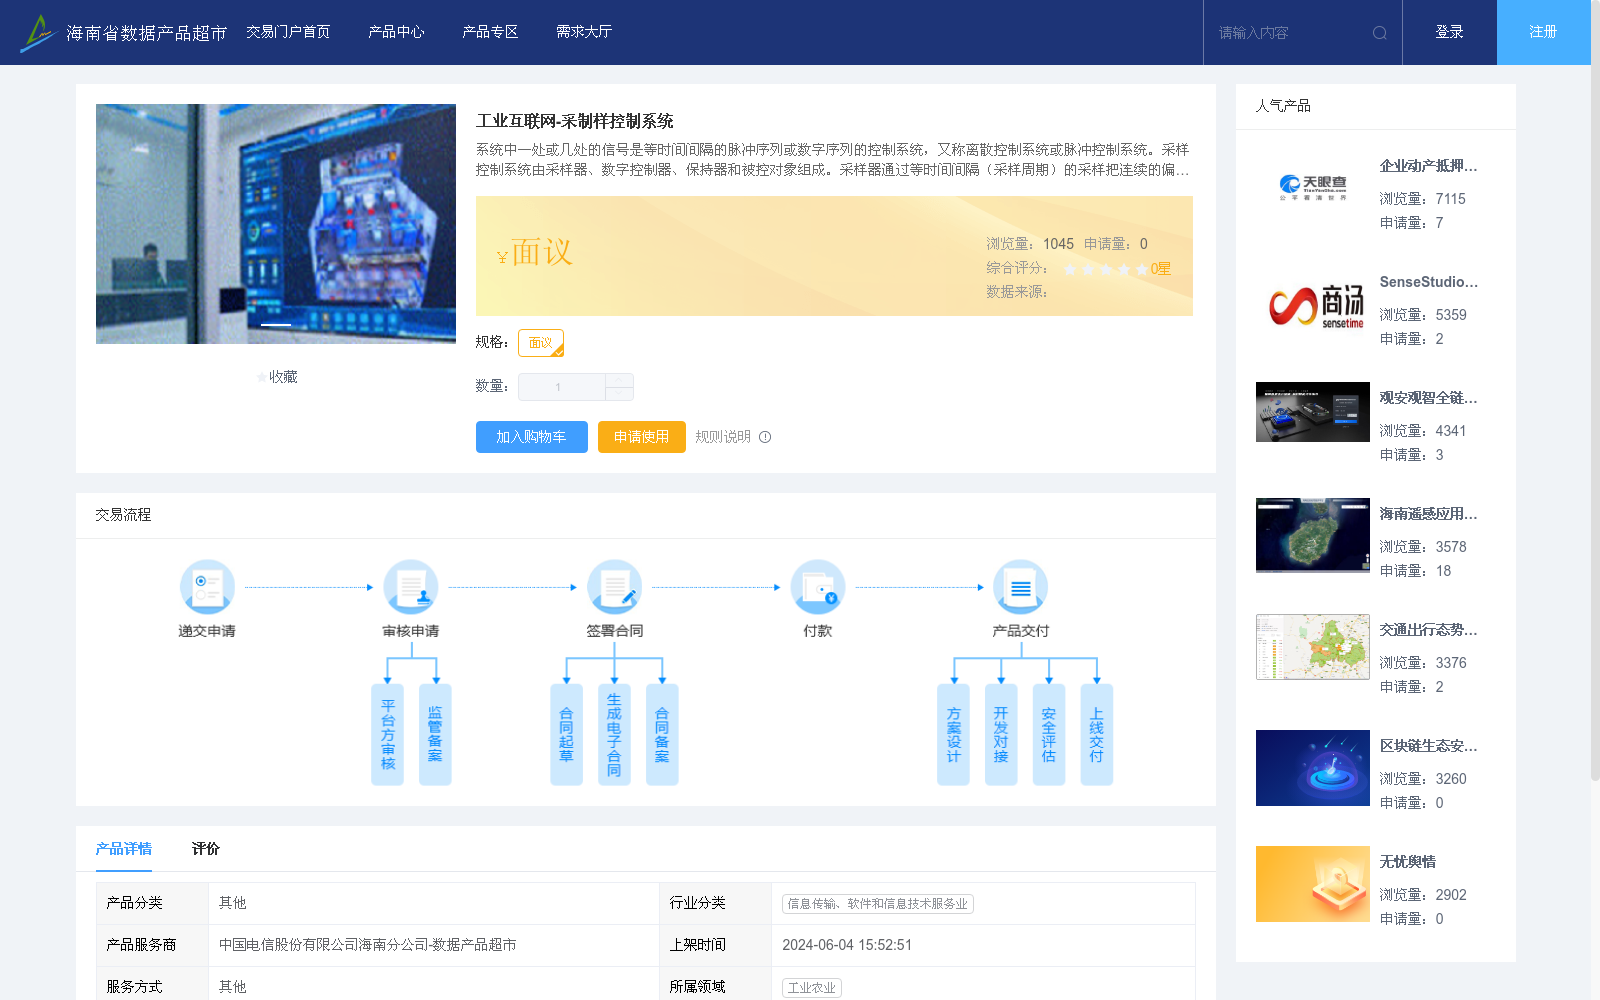The height and width of the screenshot is (1000, 1600).
Task: Click the 生成电子合同 sub-step box
Action: click(x=614, y=735)
